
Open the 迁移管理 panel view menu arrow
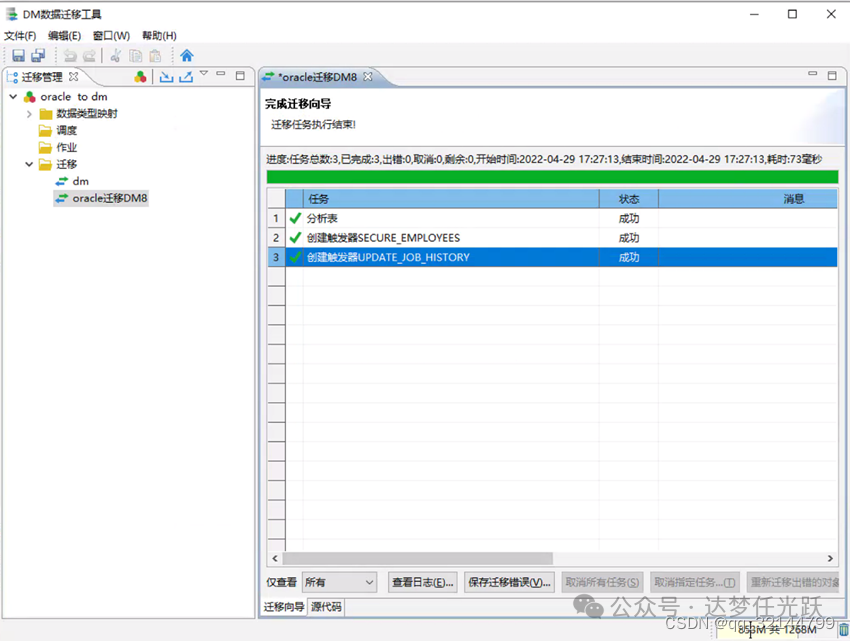tap(204, 73)
